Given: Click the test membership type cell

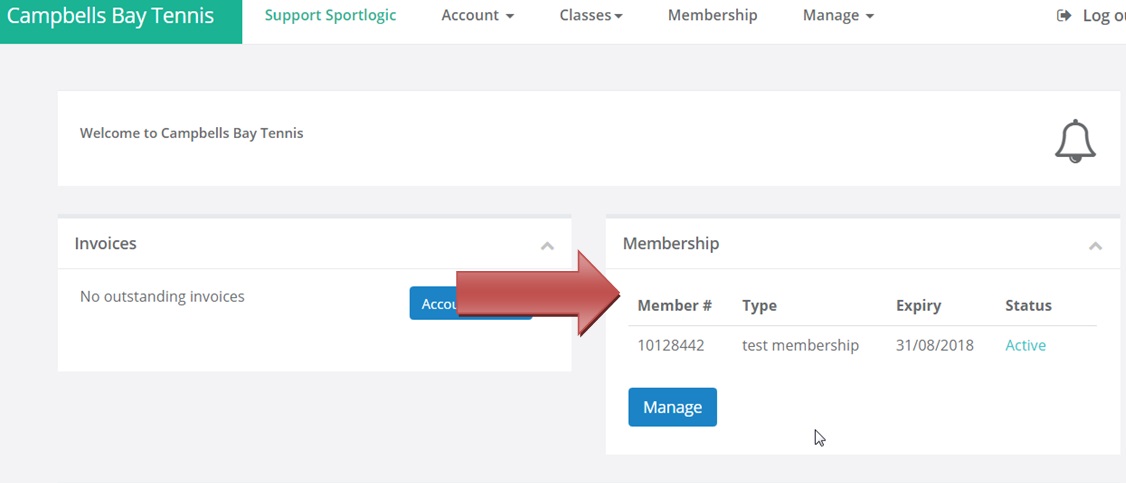Looking at the screenshot, I should pyautogui.click(x=800, y=345).
